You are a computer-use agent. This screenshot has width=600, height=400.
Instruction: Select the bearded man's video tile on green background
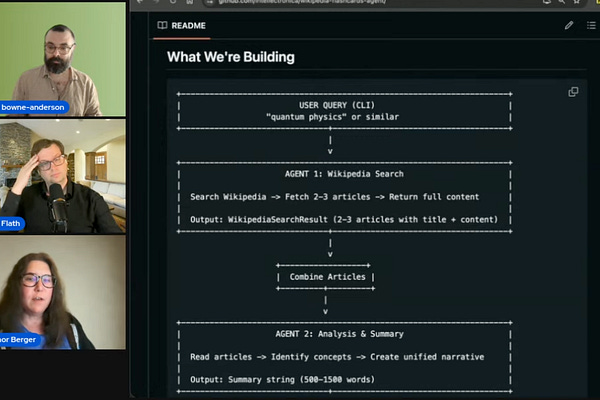click(x=63, y=59)
